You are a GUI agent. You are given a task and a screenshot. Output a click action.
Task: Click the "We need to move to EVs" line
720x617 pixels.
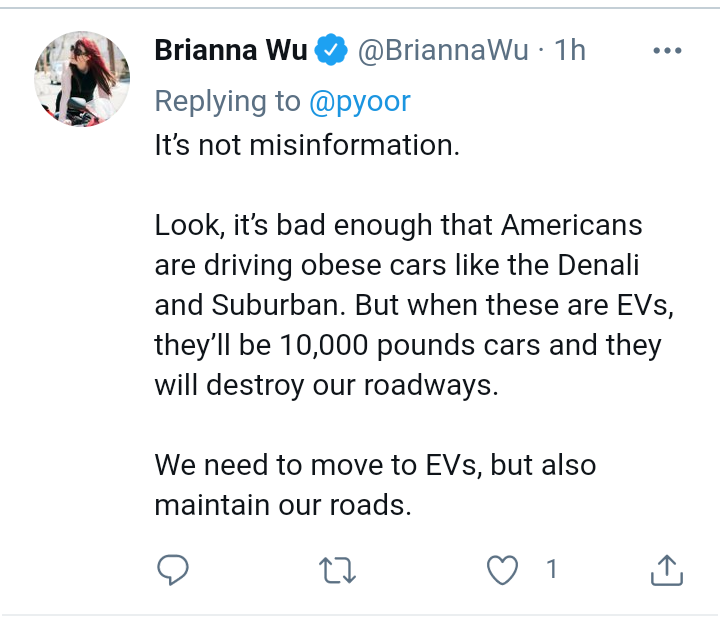coord(376,465)
